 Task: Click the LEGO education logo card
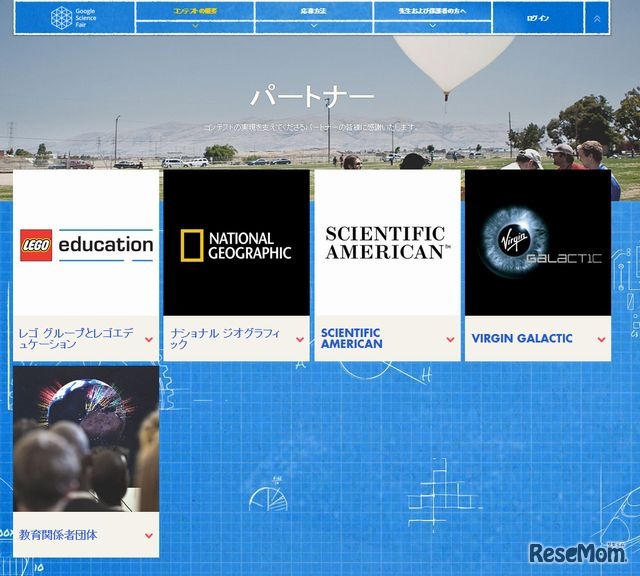86,243
